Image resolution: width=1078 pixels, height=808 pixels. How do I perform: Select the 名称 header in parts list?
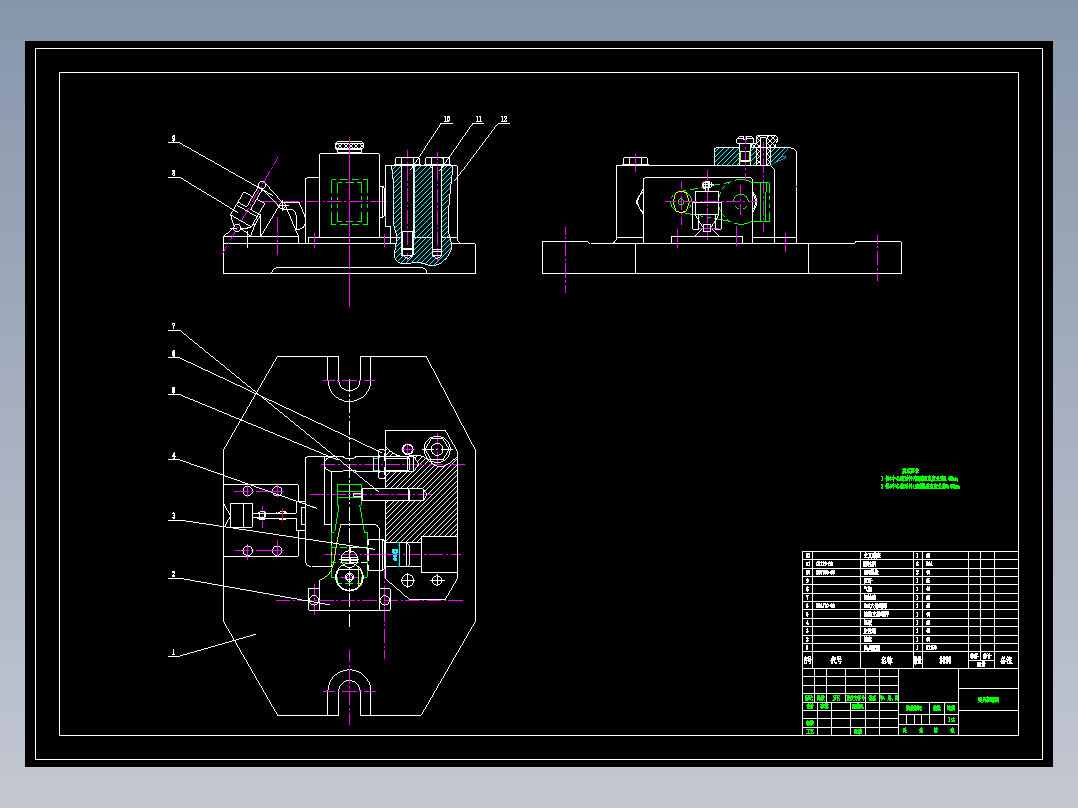coord(887,660)
